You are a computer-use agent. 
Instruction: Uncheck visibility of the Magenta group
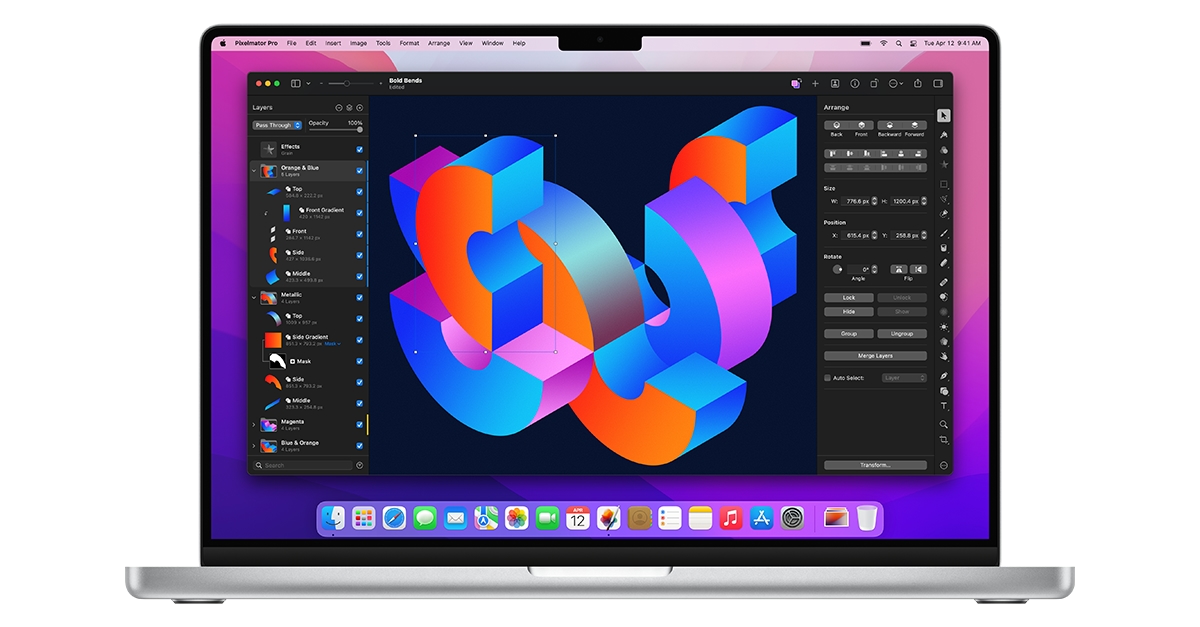(x=360, y=424)
